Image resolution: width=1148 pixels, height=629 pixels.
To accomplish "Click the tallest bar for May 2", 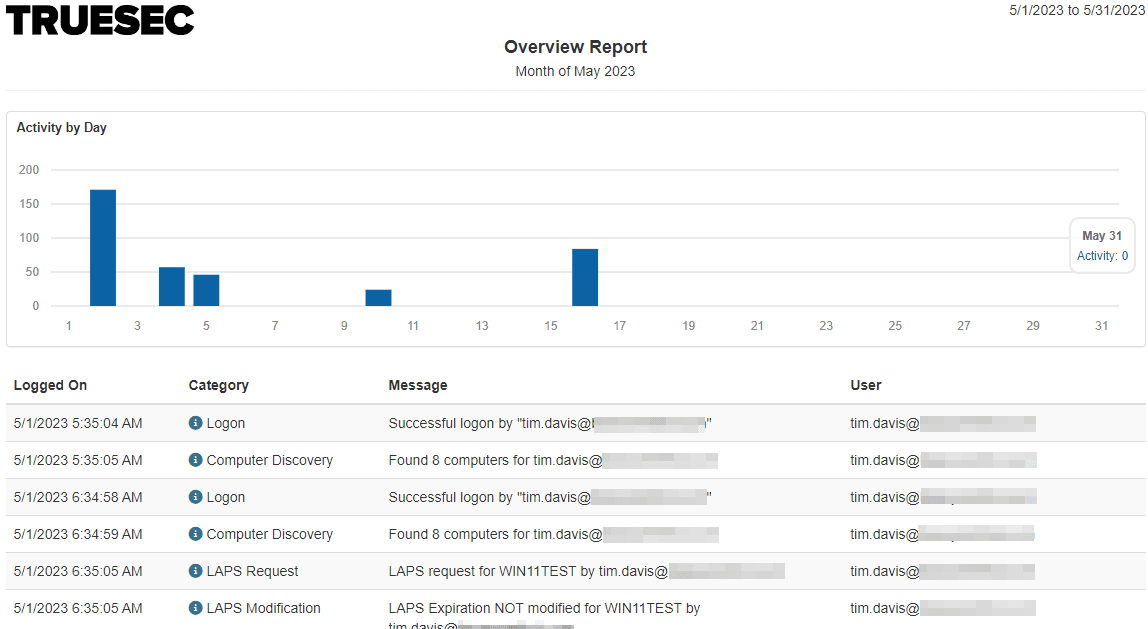I will click(103, 248).
